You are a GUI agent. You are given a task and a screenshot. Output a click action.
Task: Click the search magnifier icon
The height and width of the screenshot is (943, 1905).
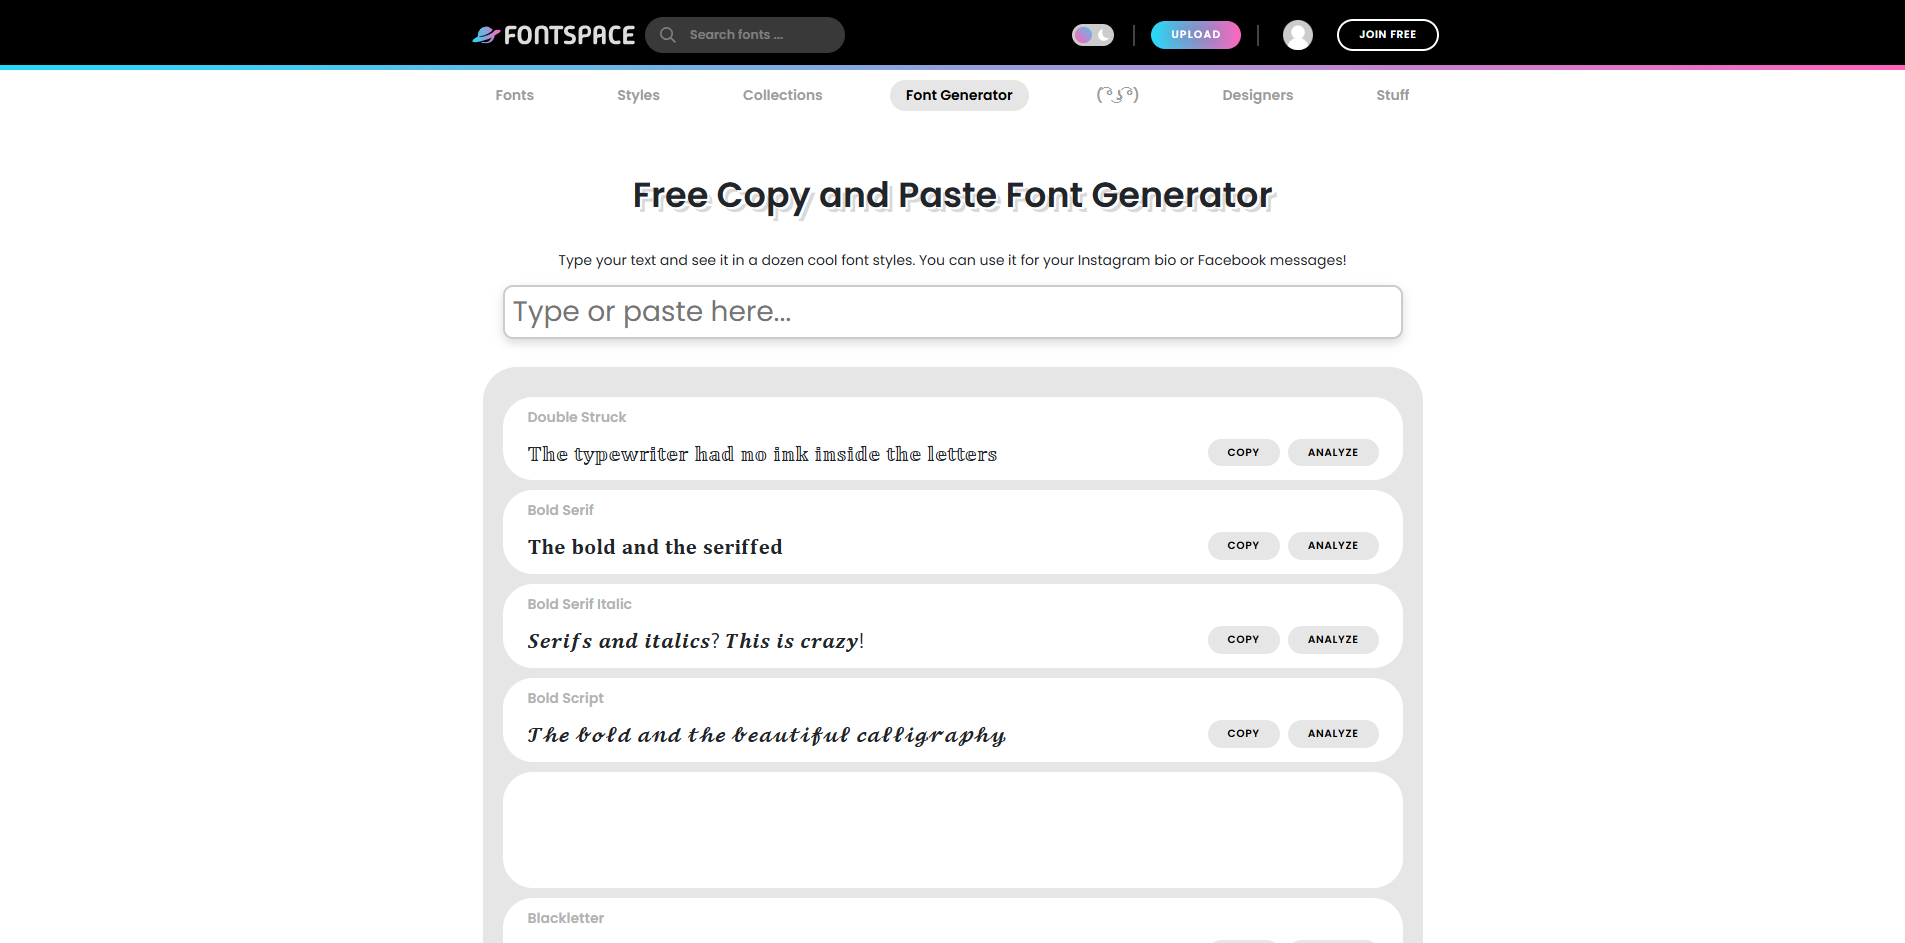(666, 34)
